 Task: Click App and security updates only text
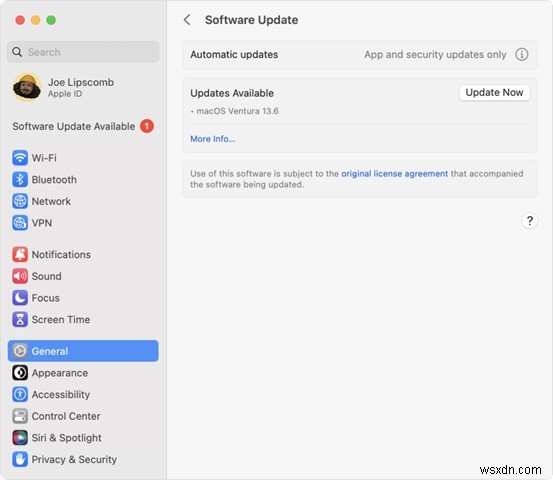[x=435, y=55]
